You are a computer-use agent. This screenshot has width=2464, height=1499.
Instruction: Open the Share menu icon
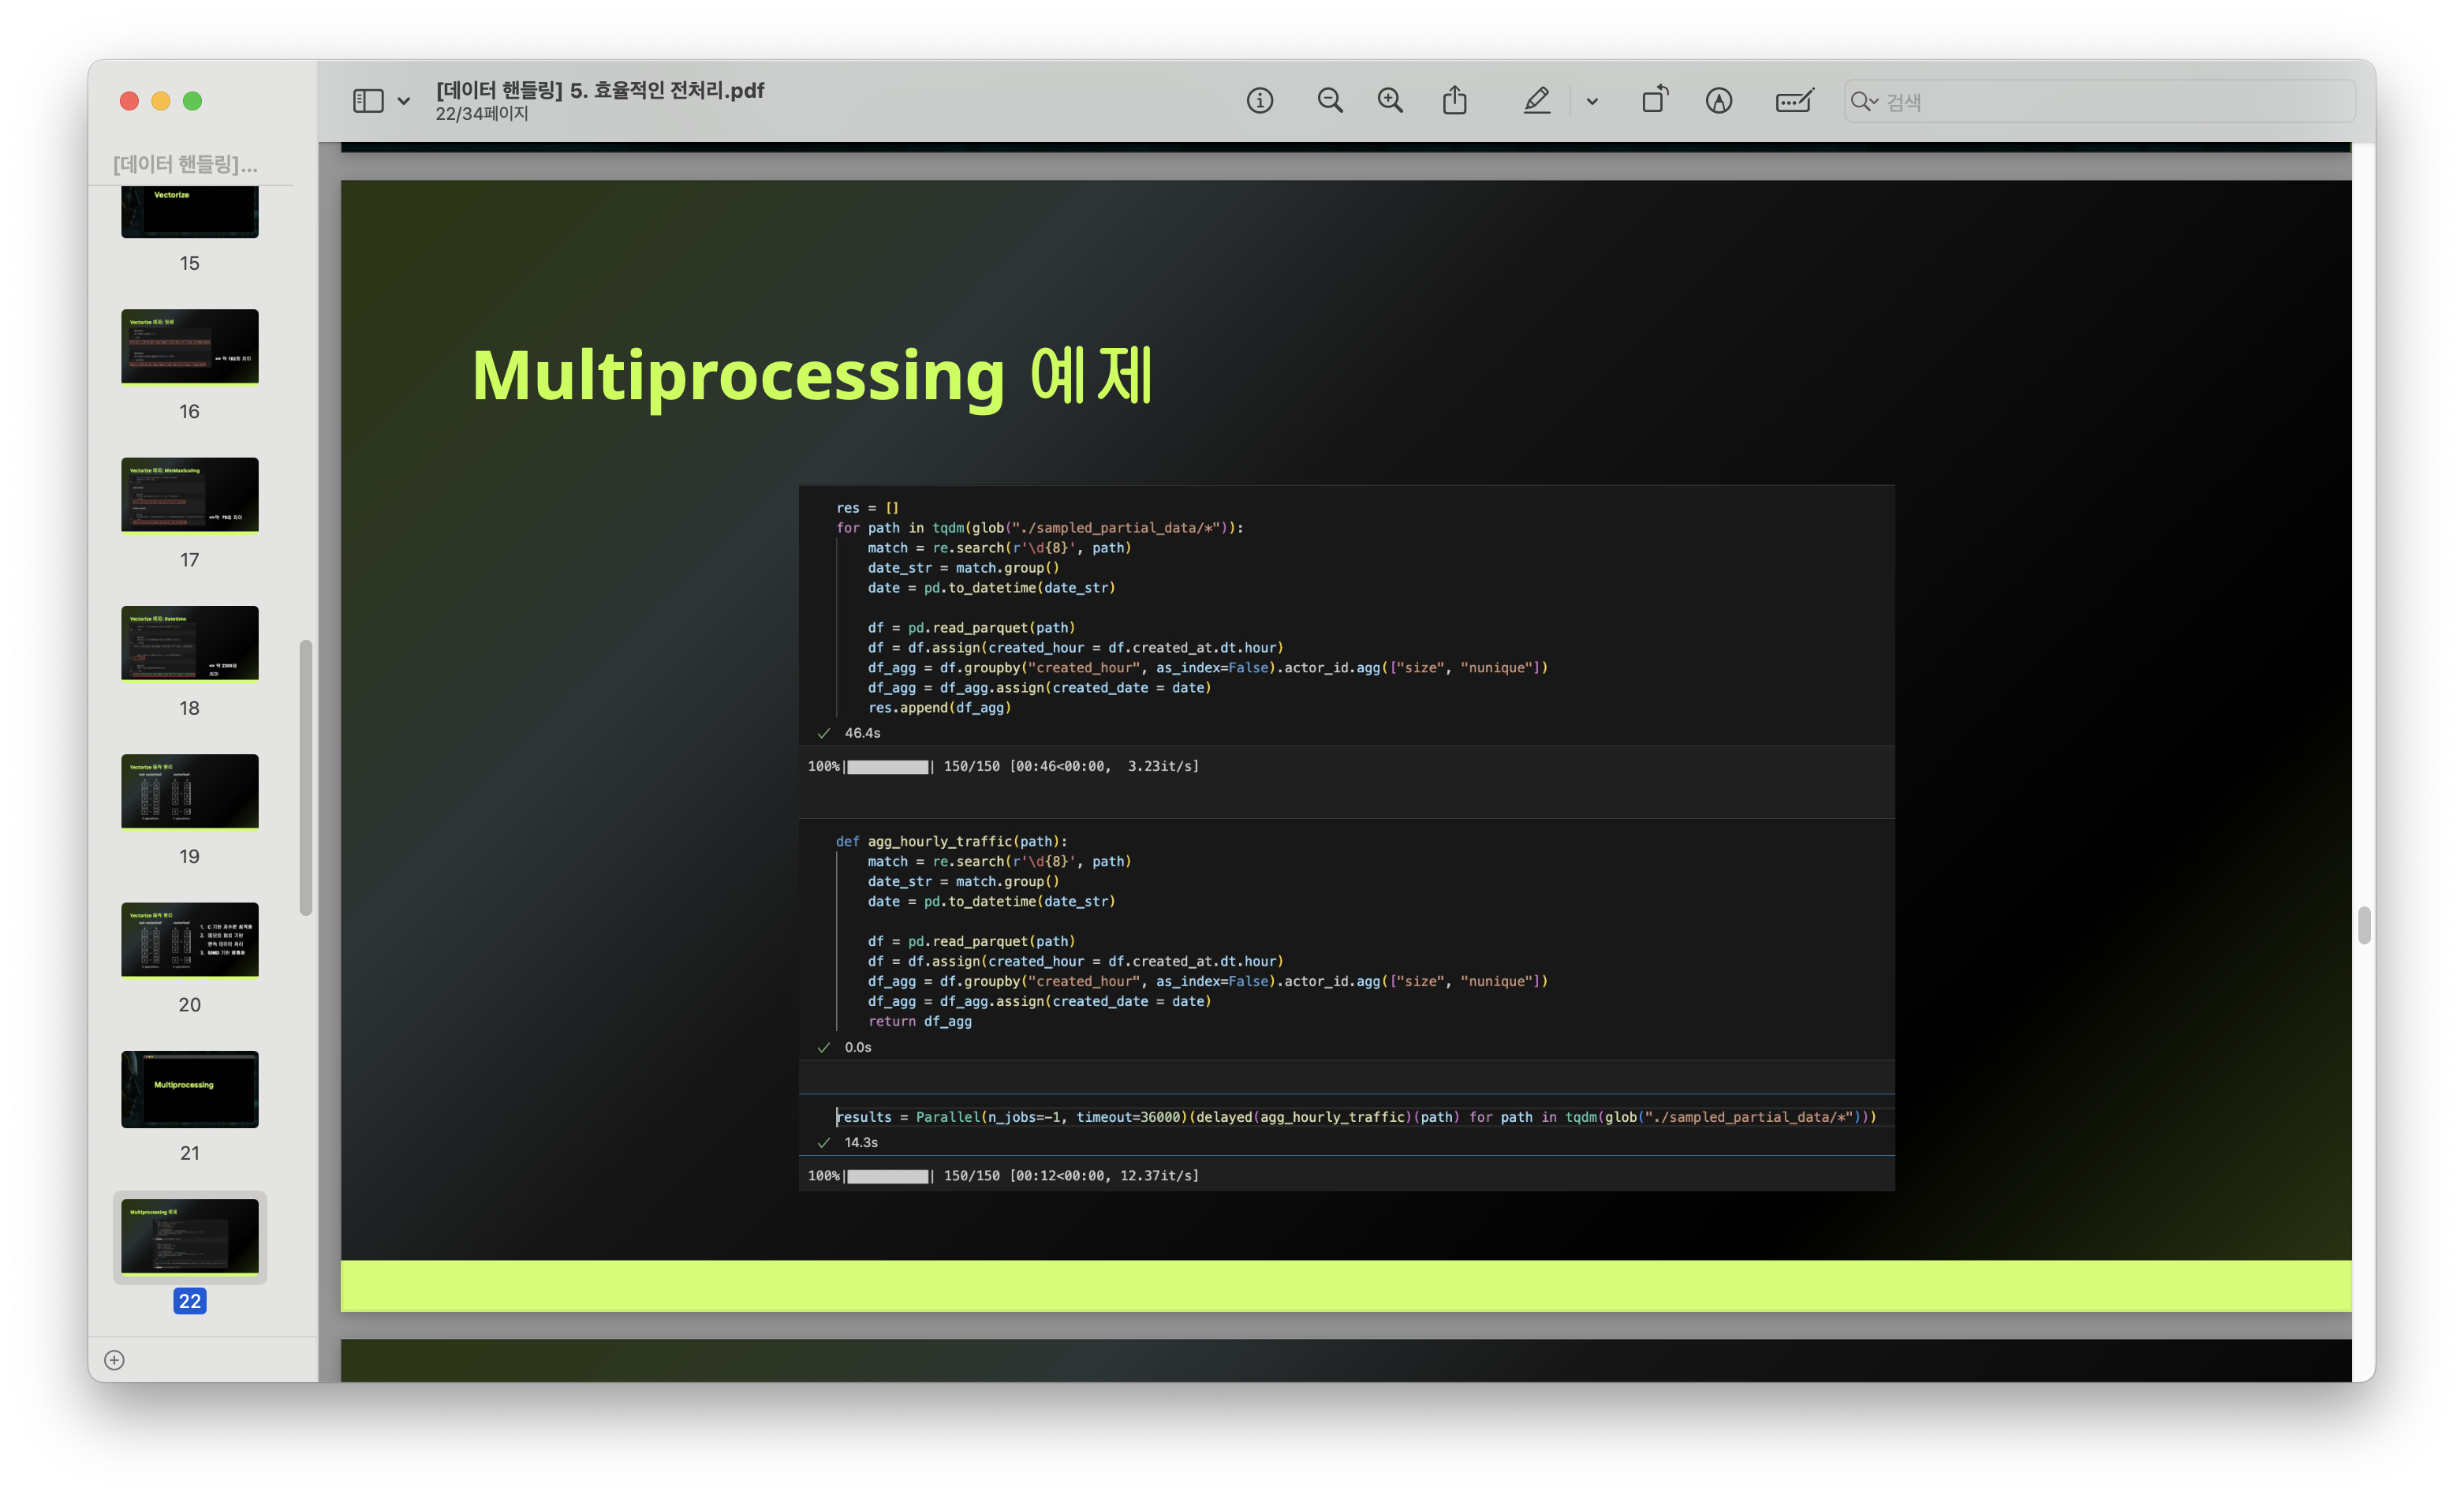click(x=1454, y=101)
